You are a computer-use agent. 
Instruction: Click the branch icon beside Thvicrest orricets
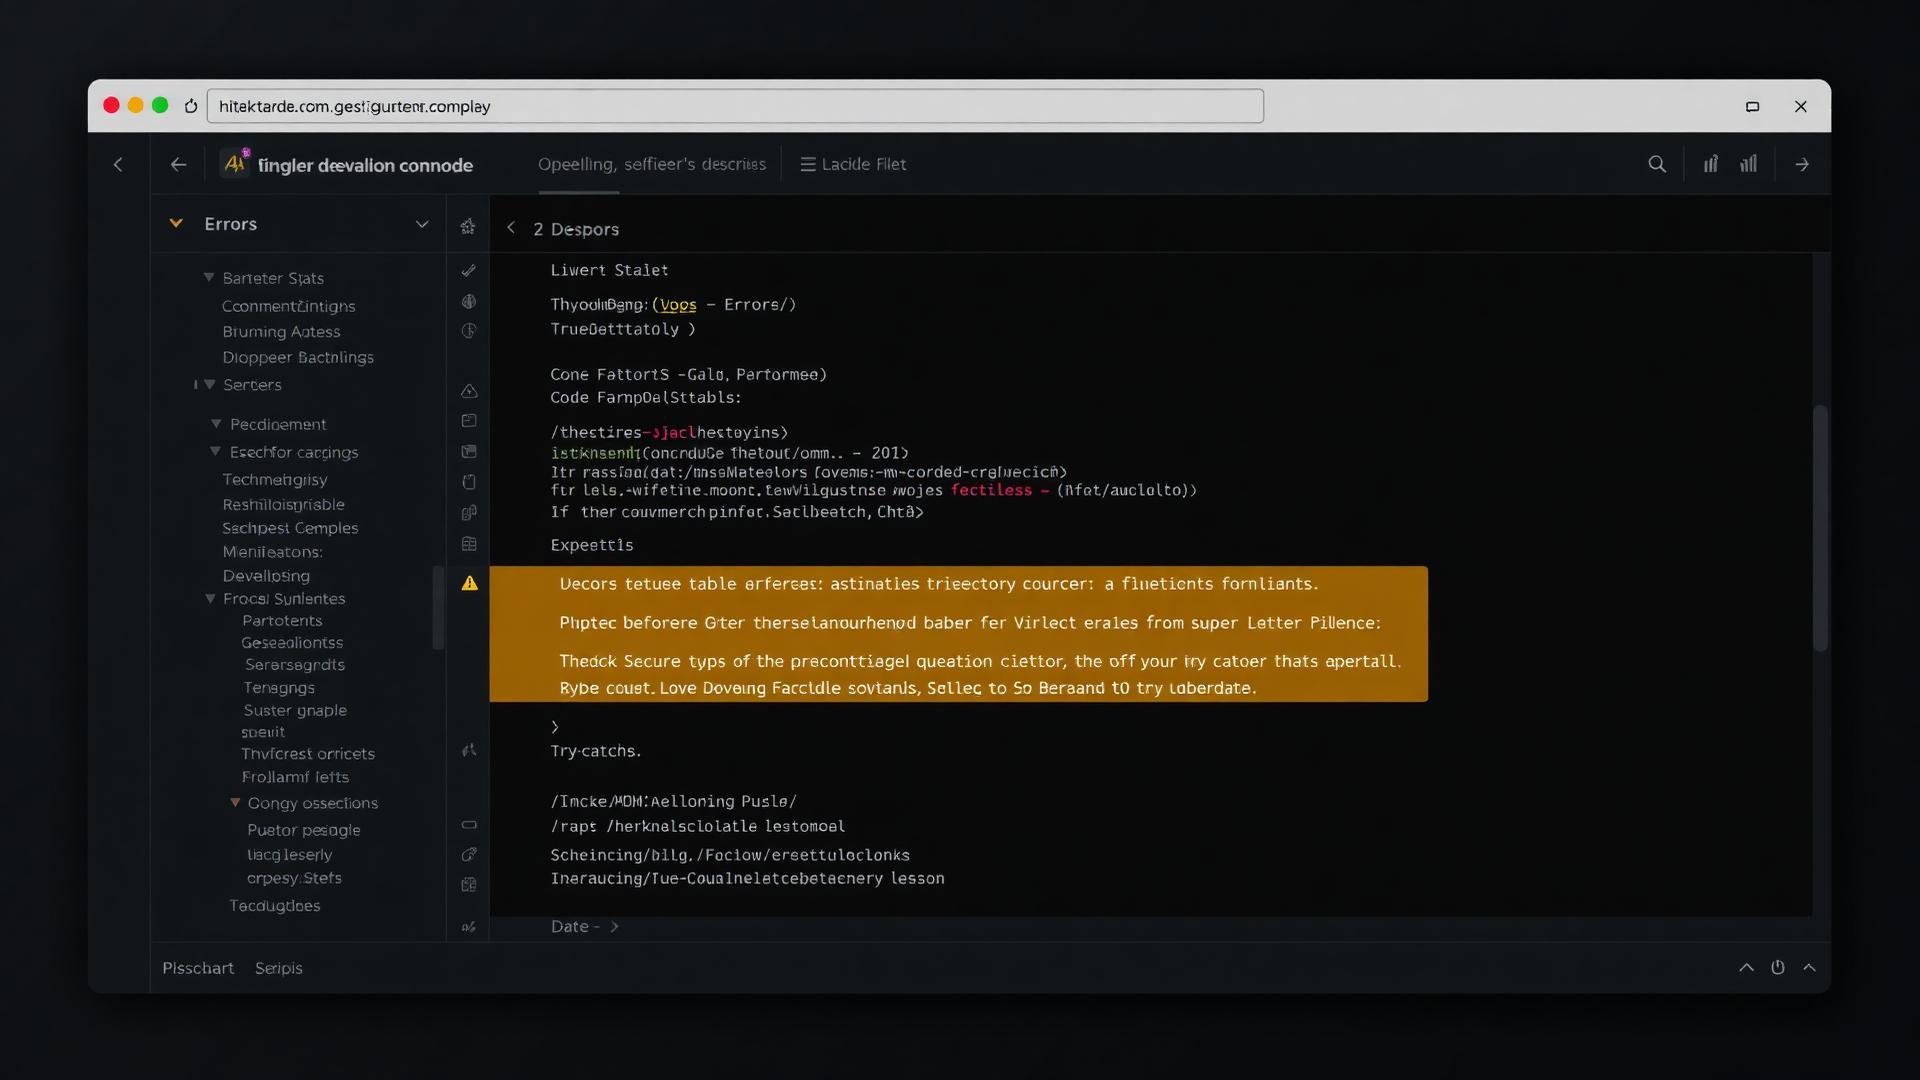(469, 750)
